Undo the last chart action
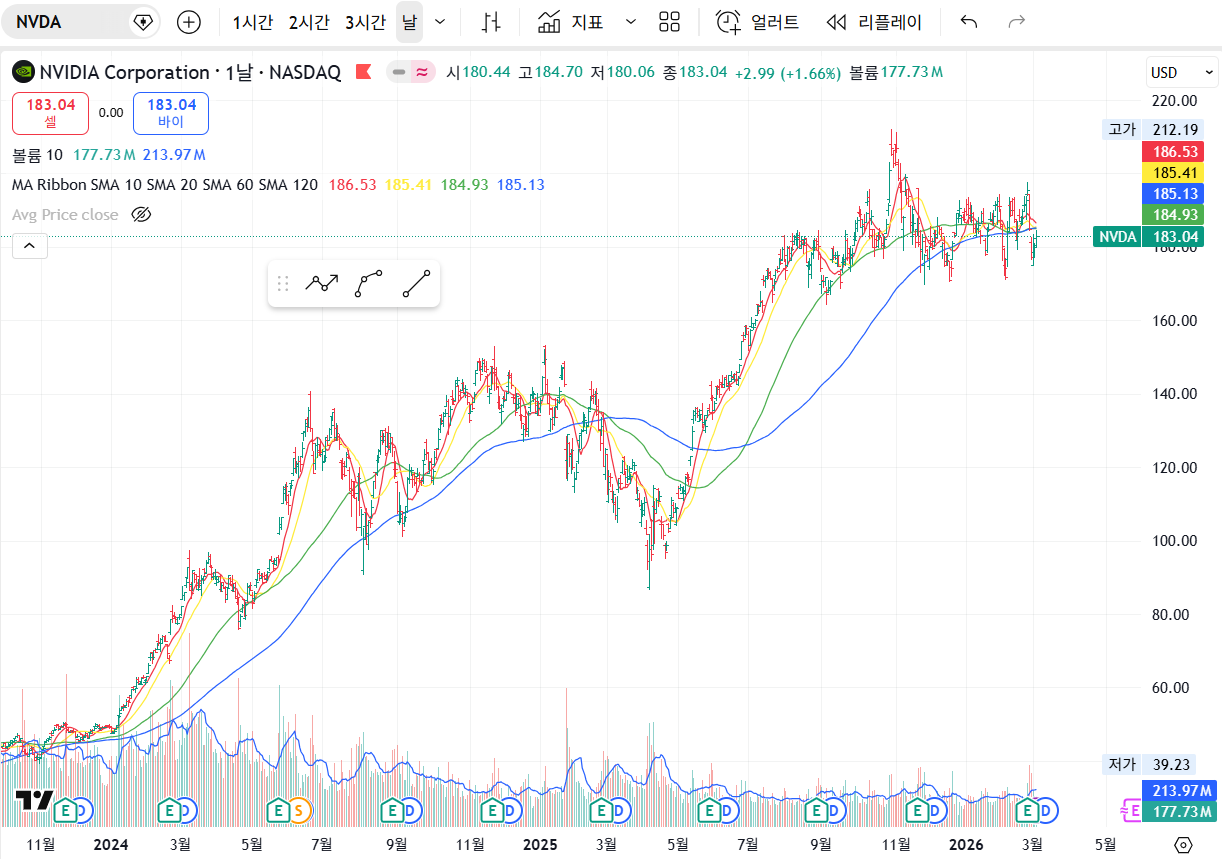 968,22
